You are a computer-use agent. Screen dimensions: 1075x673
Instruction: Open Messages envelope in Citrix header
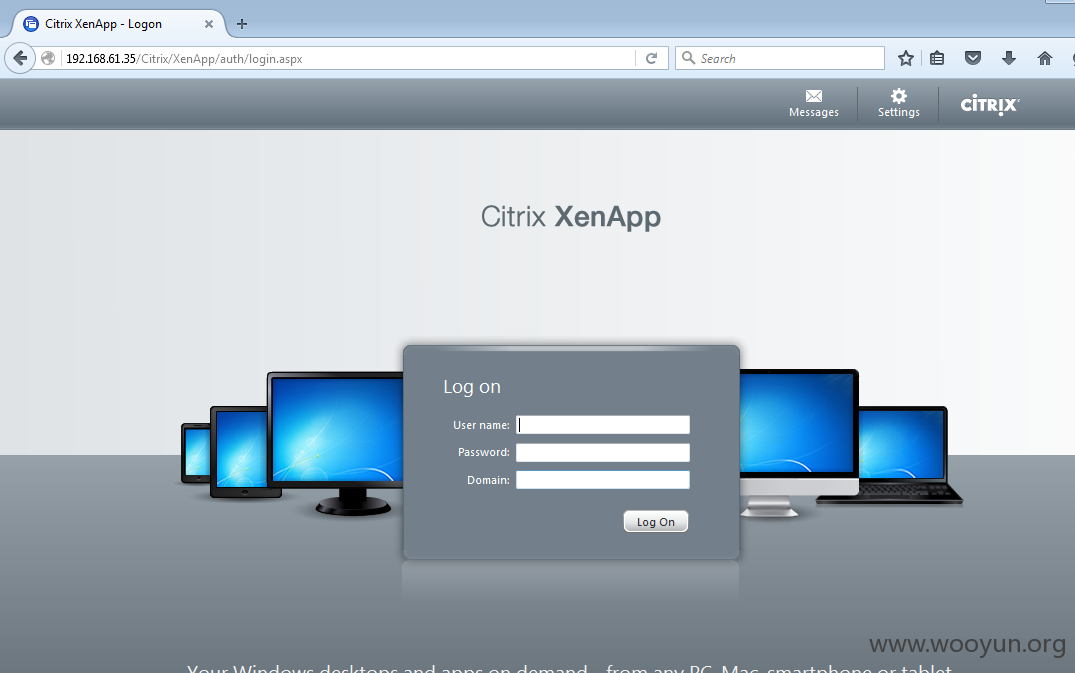point(814,103)
